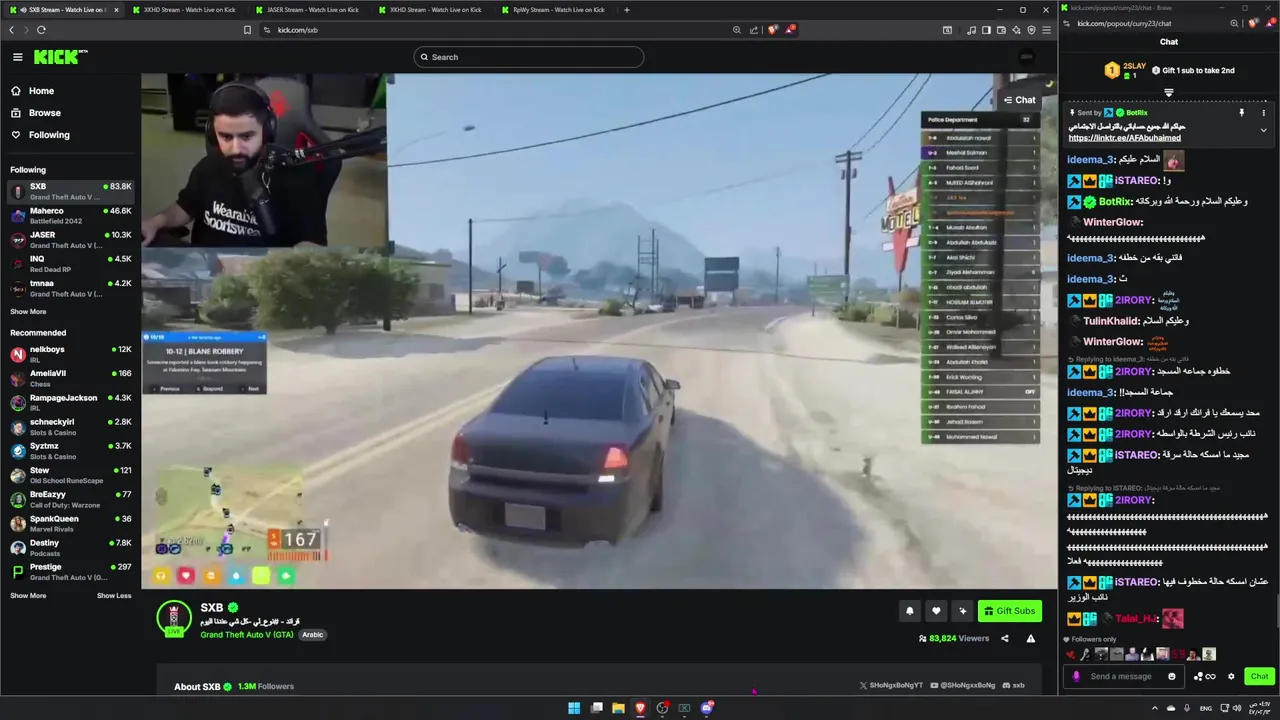Reload the kick.com/sxb page
Screen dimensions: 1280x720
pos(41,30)
